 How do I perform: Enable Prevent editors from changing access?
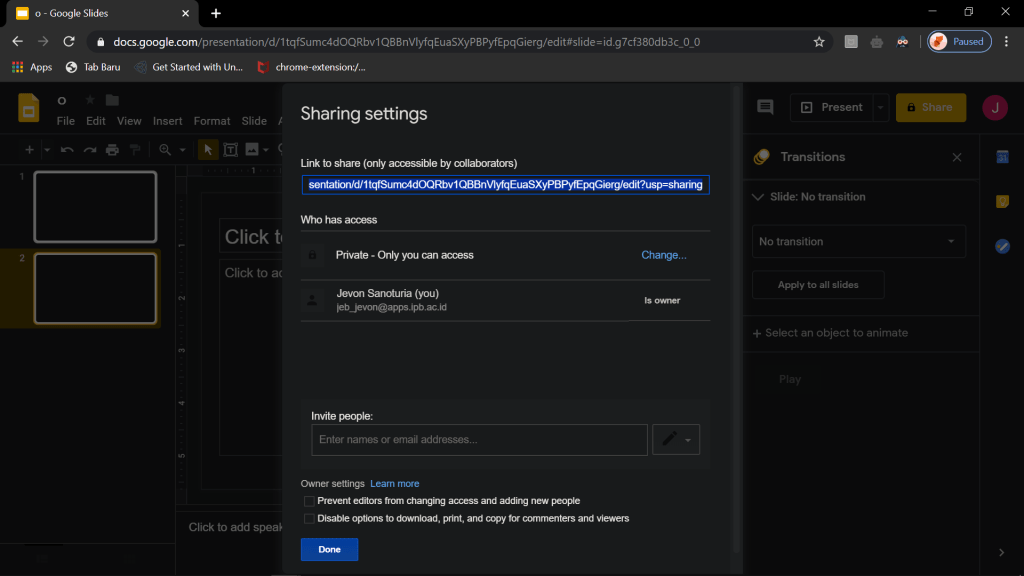pyautogui.click(x=309, y=501)
